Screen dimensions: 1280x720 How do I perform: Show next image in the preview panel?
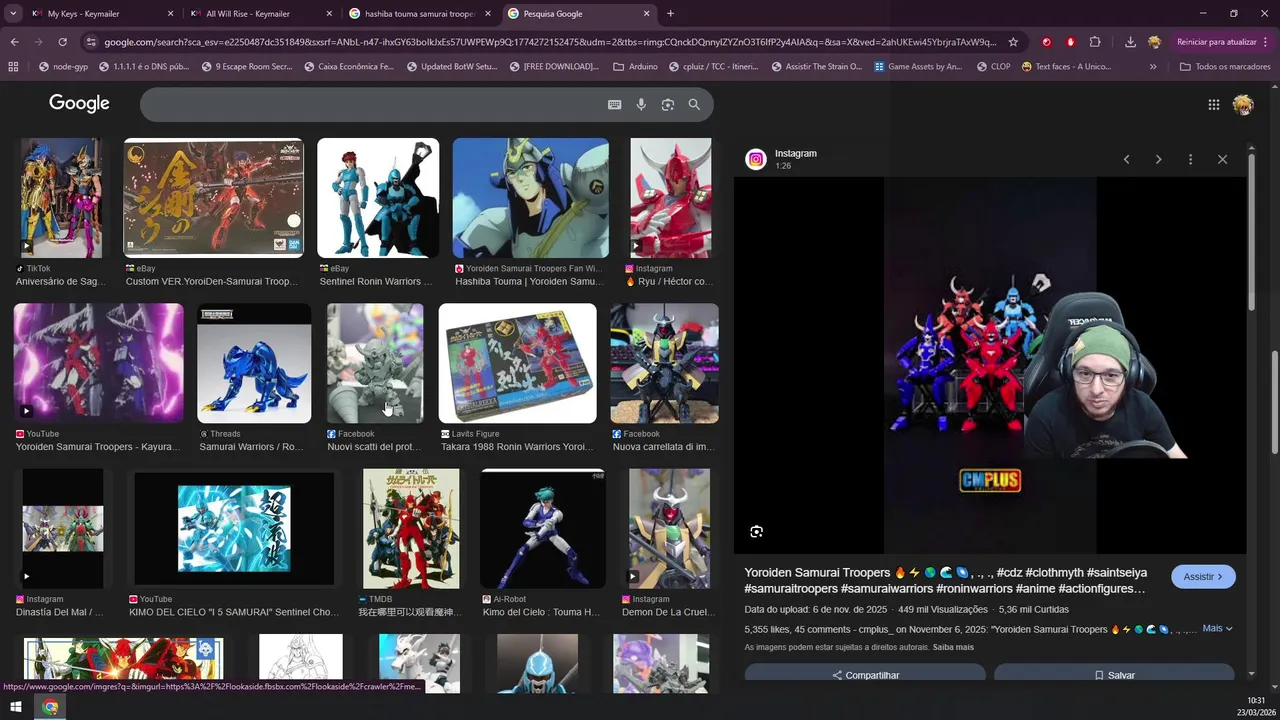click(x=1158, y=159)
